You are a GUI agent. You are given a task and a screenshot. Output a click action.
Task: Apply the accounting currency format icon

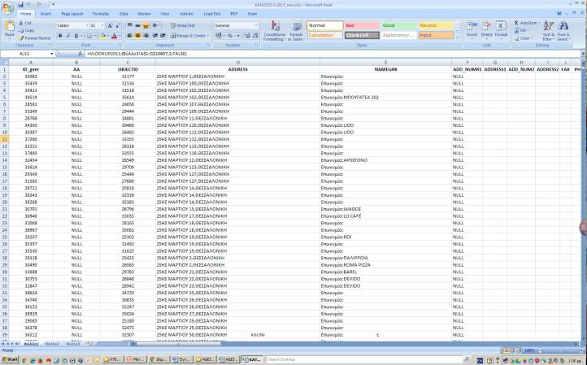pyautogui.click(x=219, y=36)
